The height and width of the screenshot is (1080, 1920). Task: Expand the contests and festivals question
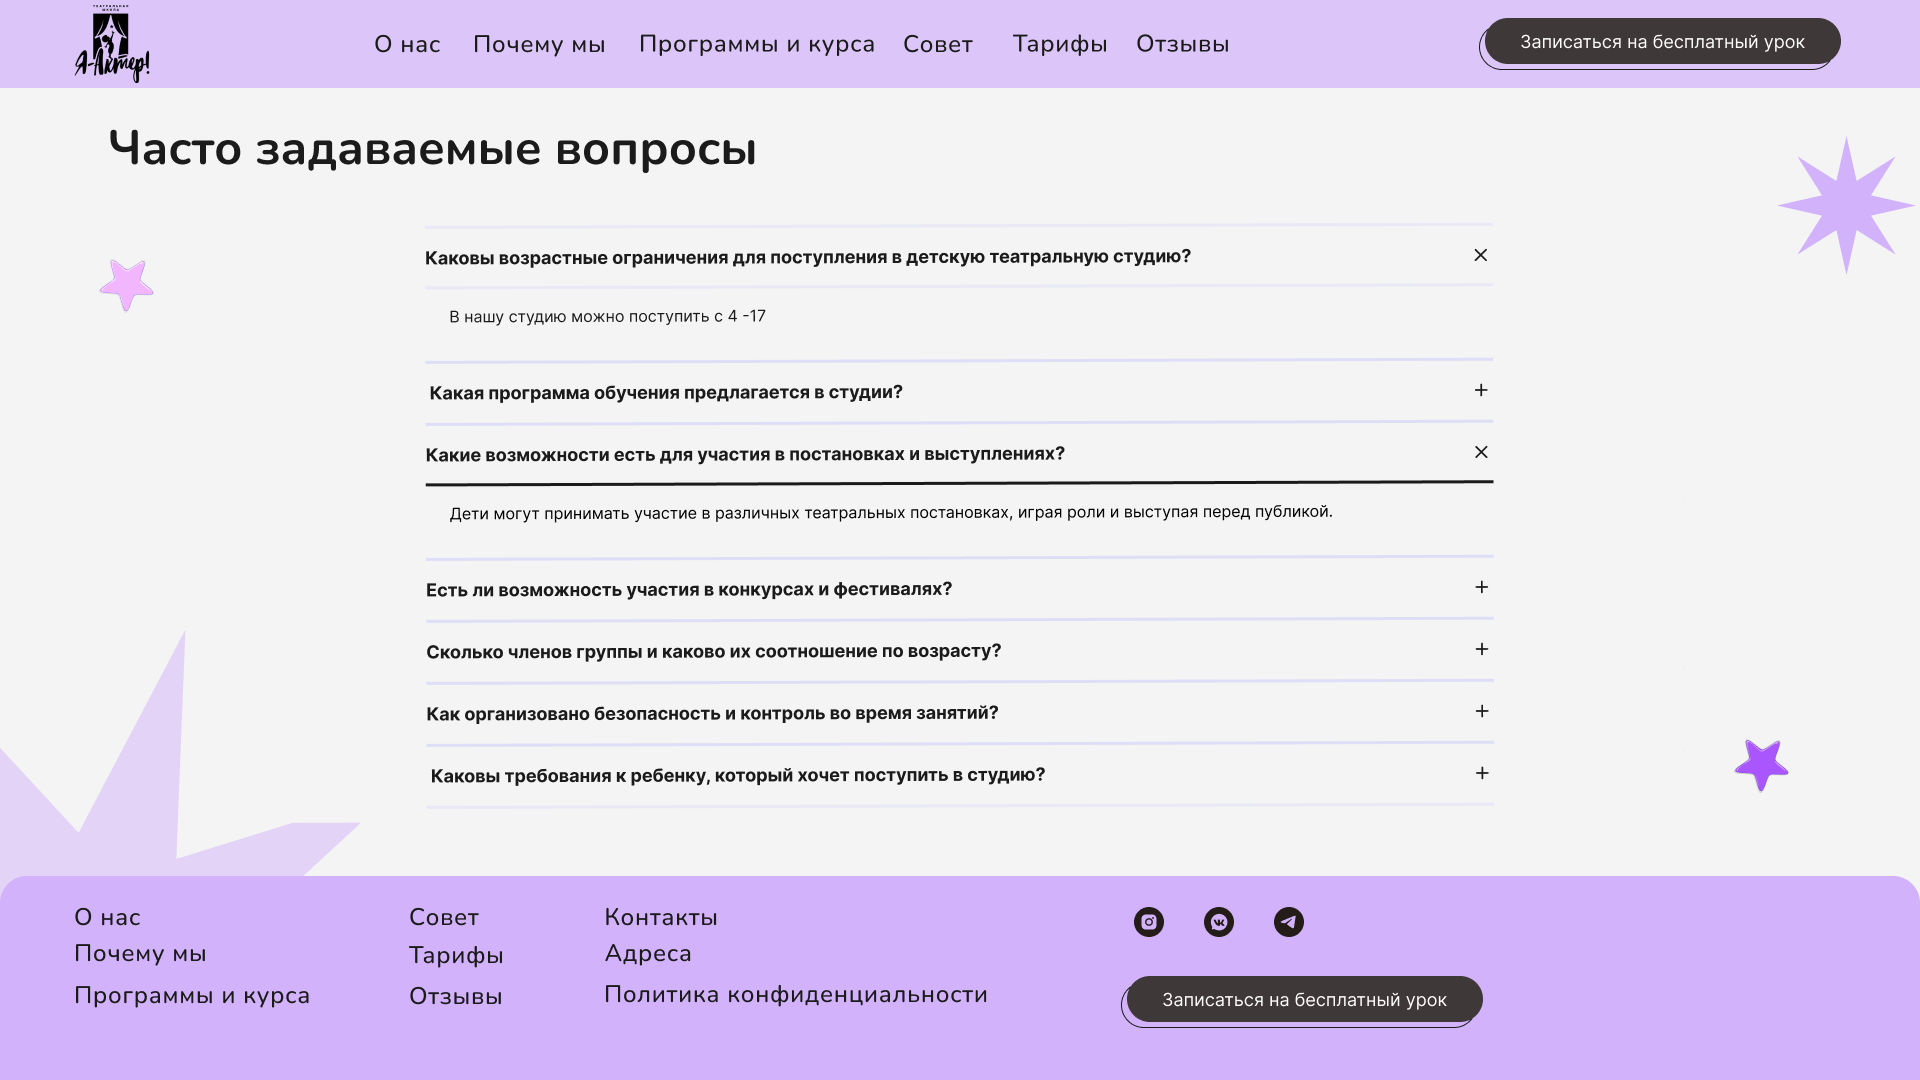click(x=1480, y=588)
